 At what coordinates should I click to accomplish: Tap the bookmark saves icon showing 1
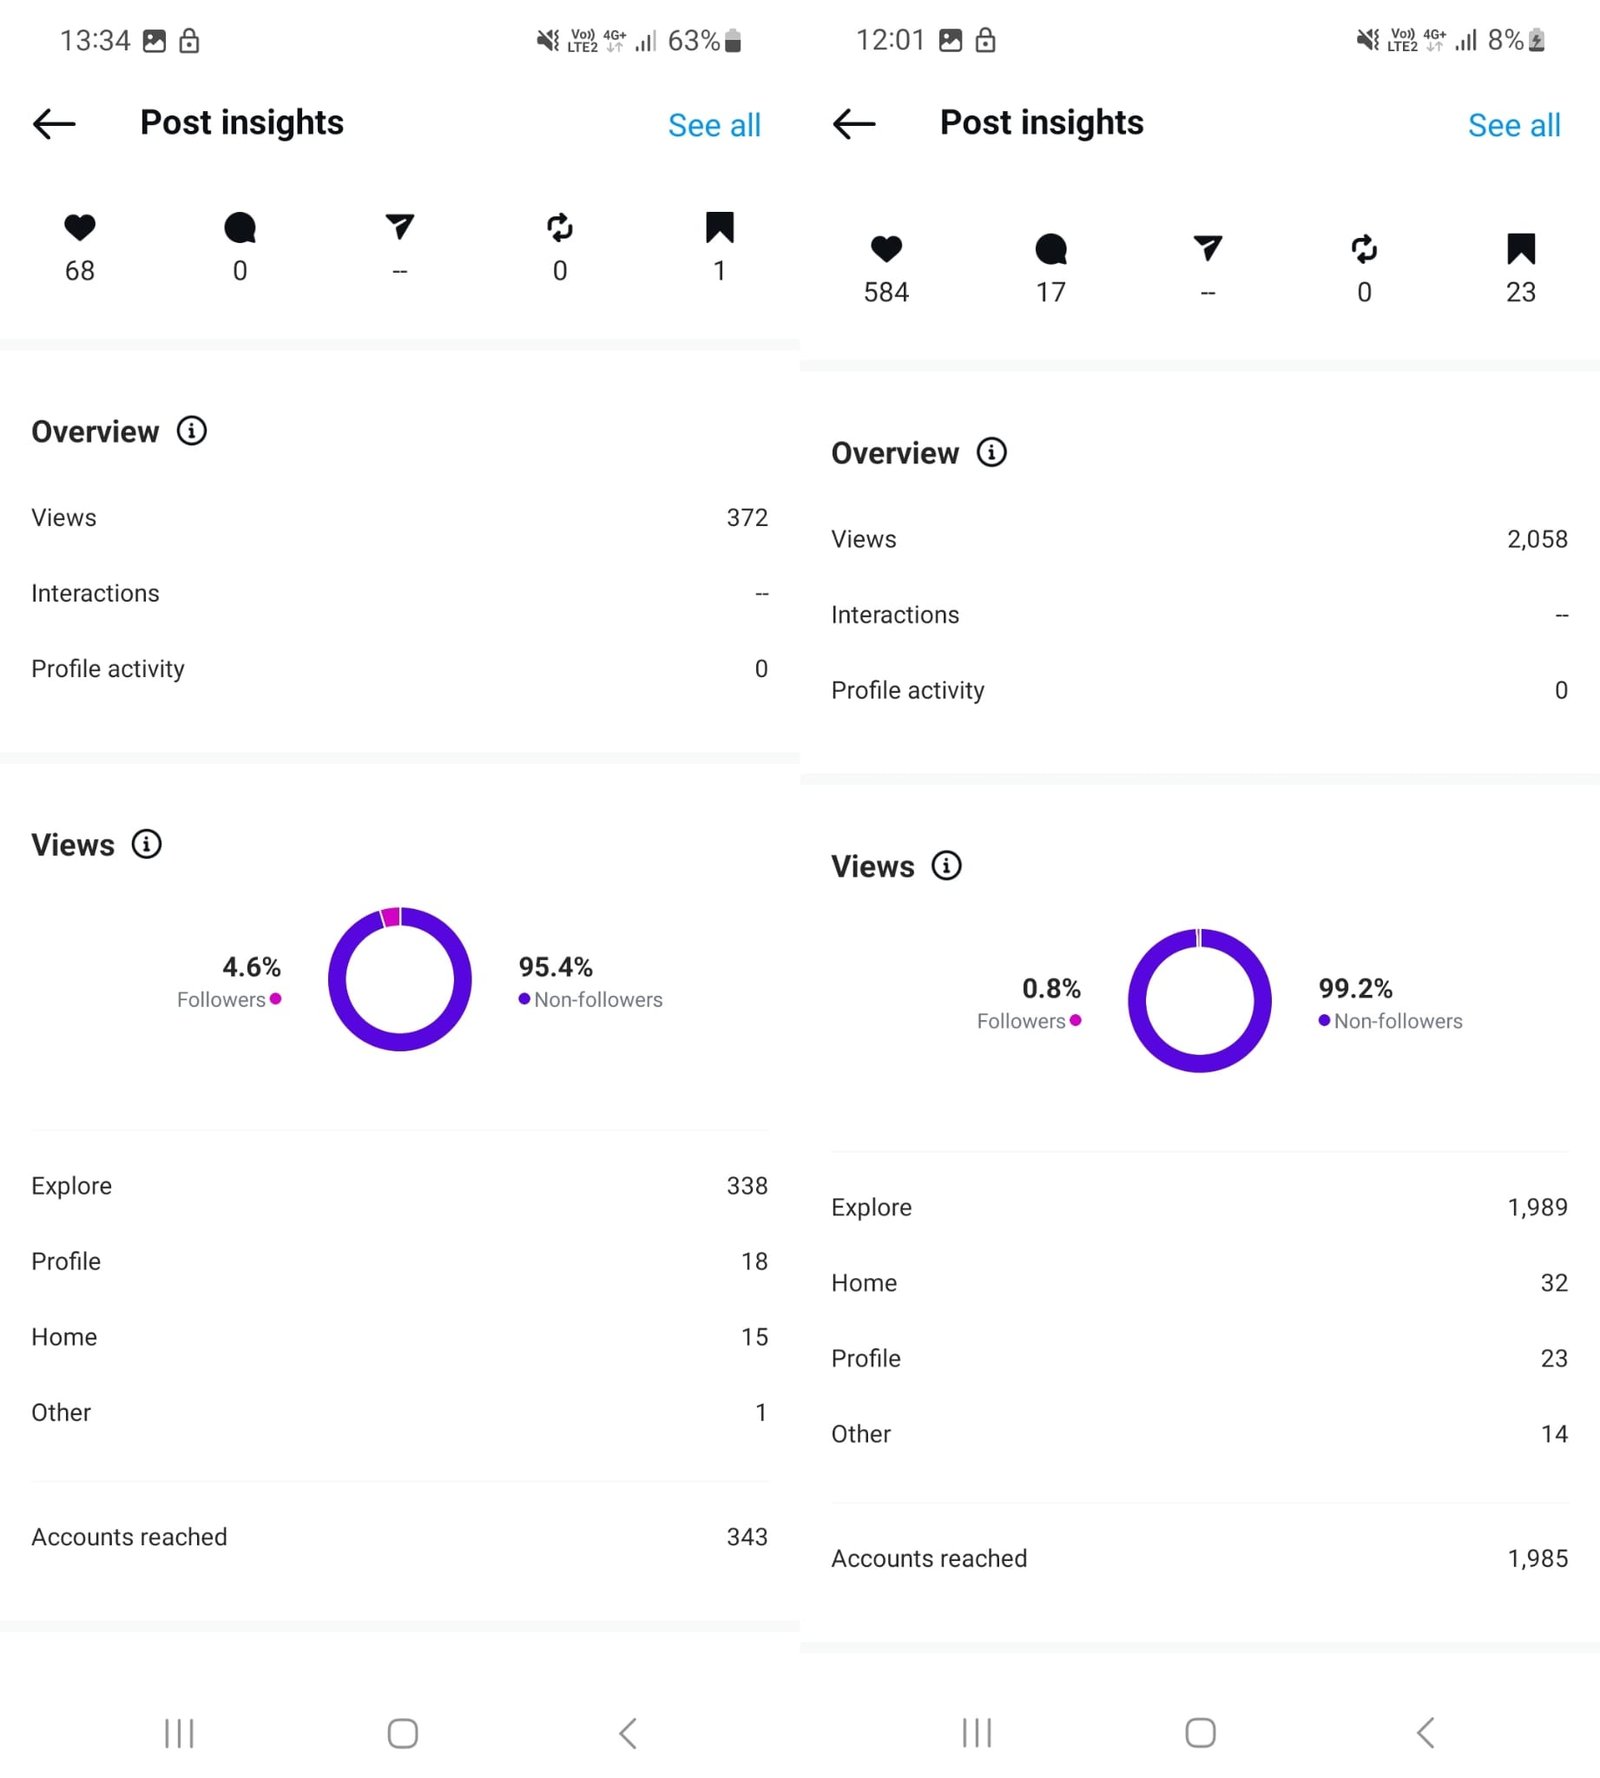tap(720, 228)
